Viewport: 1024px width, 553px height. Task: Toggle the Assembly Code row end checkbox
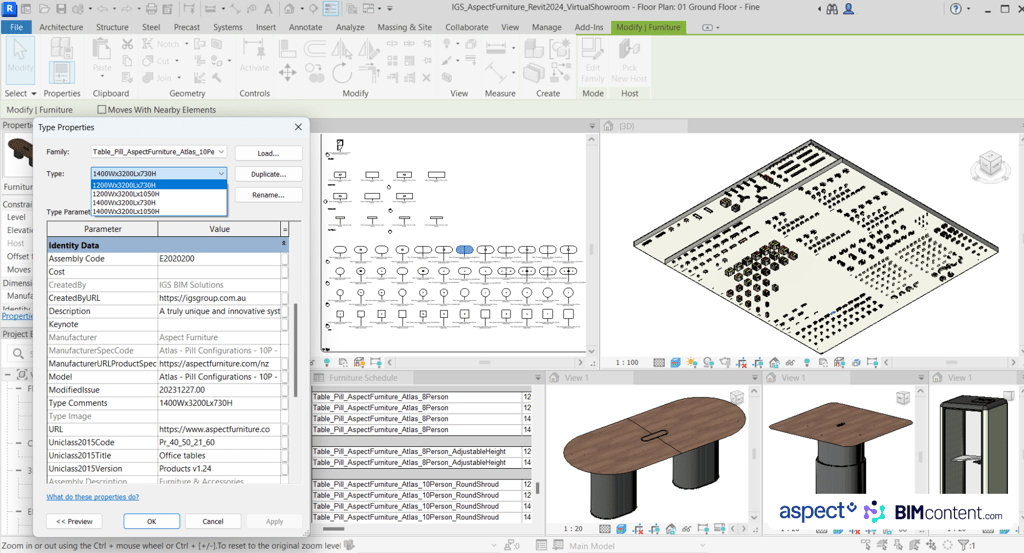click(x=284, y=259)
